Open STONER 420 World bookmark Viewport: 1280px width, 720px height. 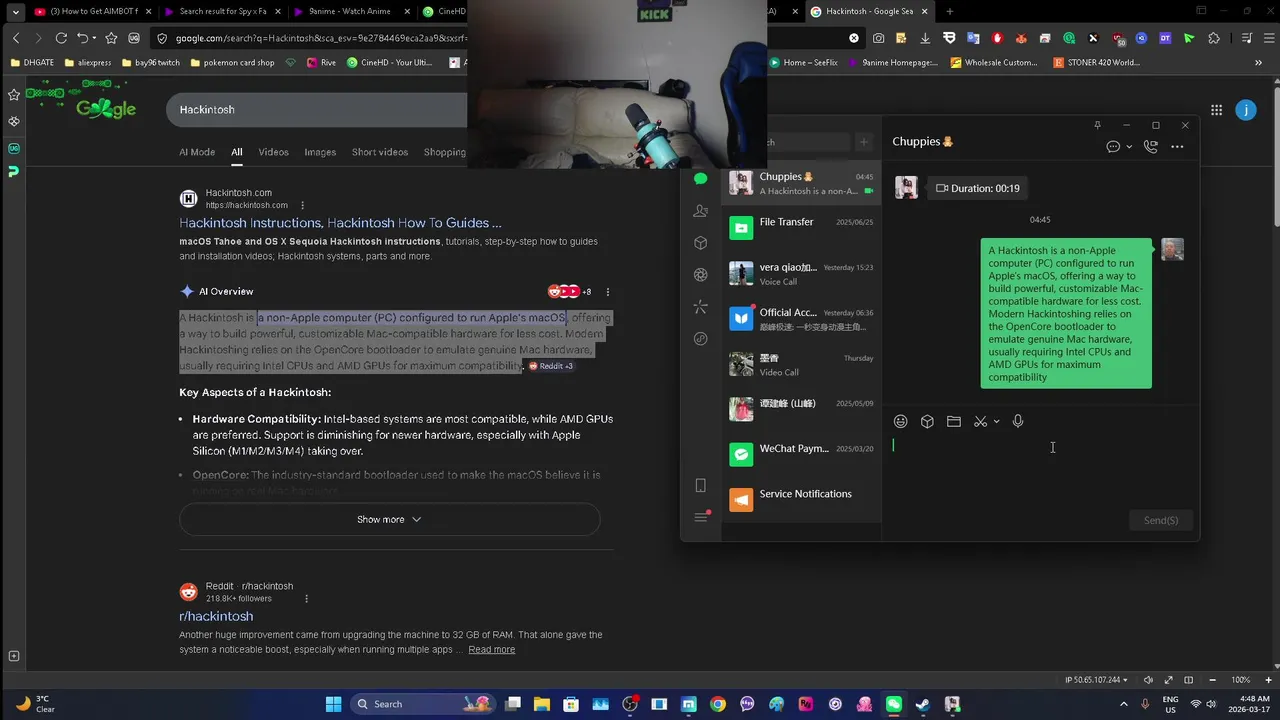1096,62
